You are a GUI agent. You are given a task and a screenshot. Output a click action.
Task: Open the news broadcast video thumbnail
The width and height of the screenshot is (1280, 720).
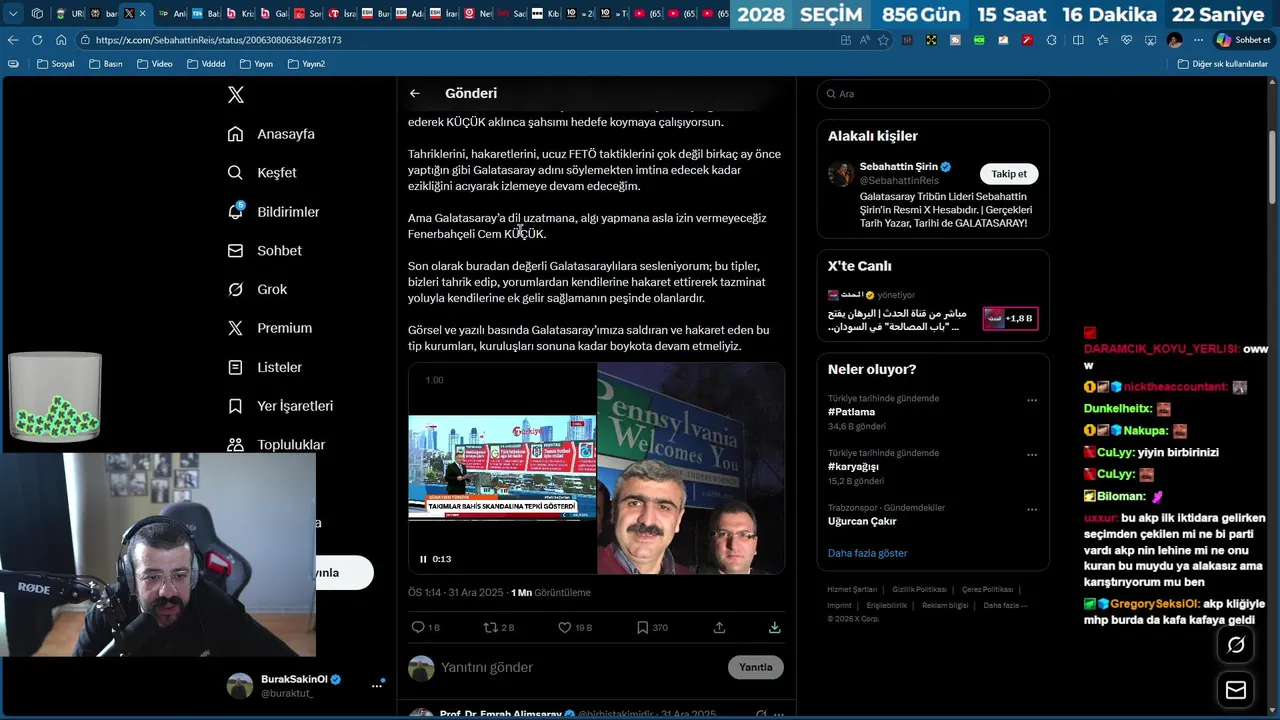click(502, 468)
